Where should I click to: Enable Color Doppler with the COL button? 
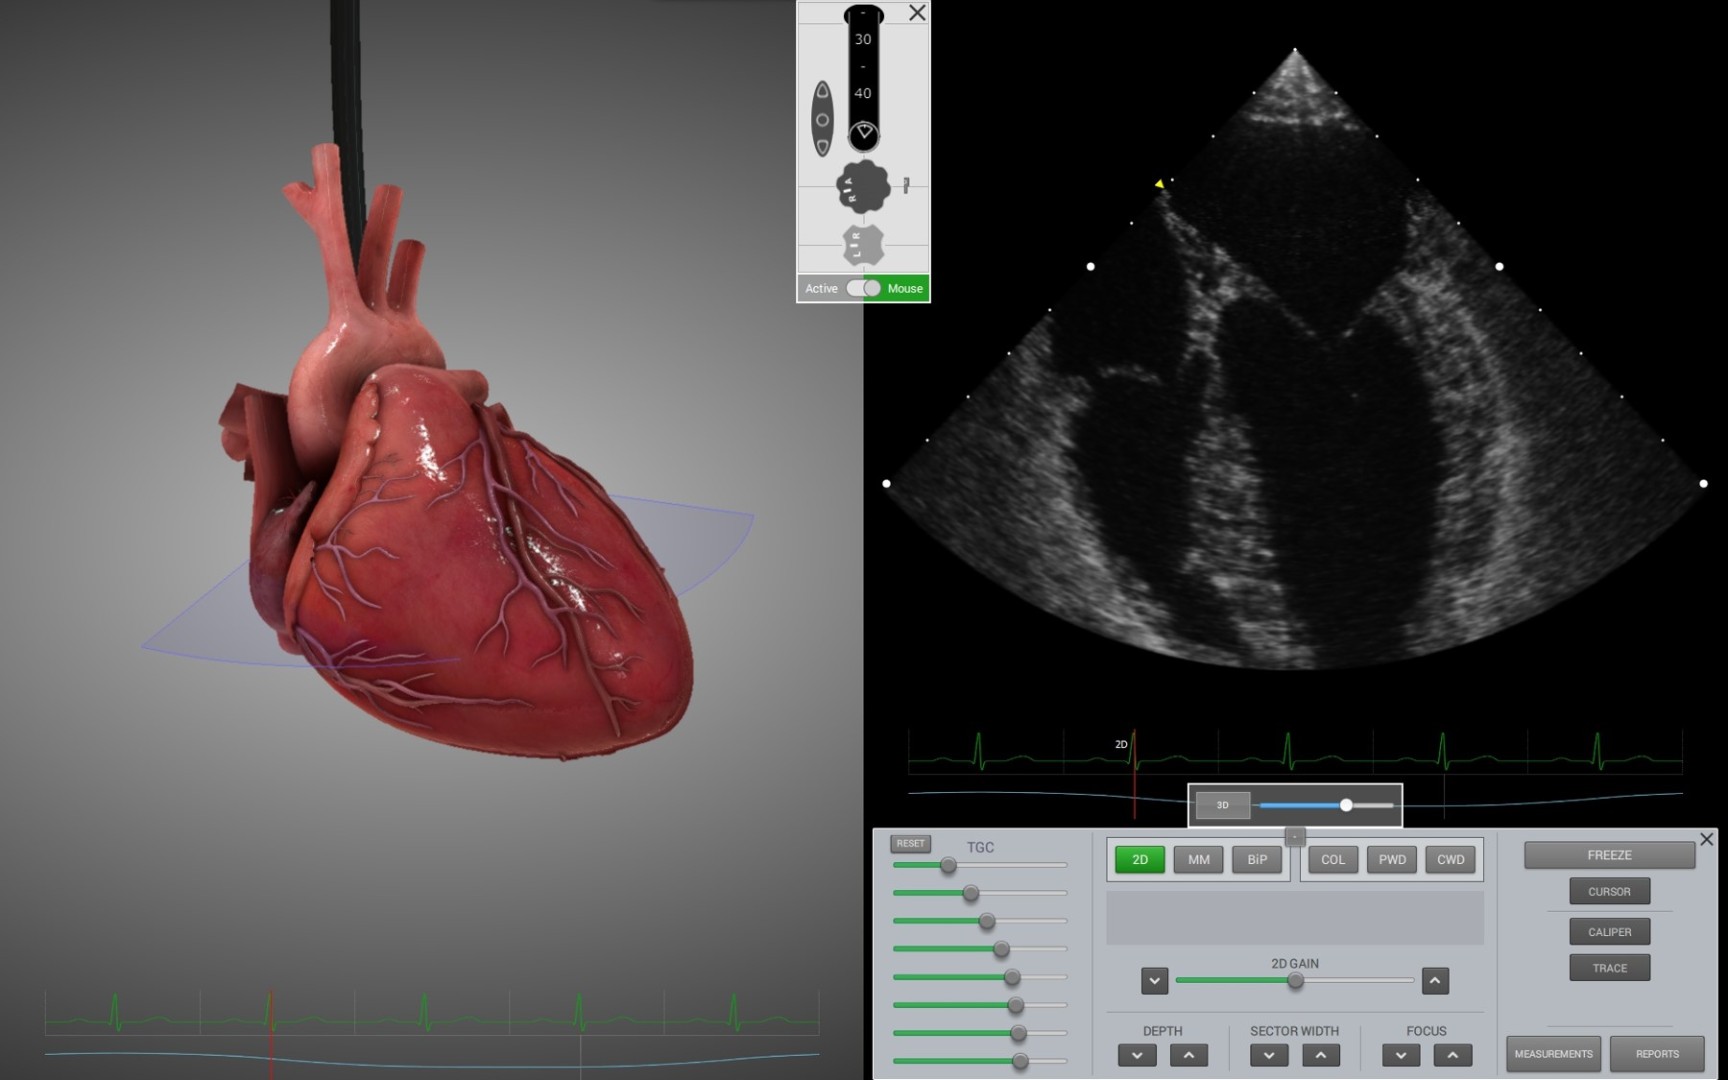tap(1332, 859)
